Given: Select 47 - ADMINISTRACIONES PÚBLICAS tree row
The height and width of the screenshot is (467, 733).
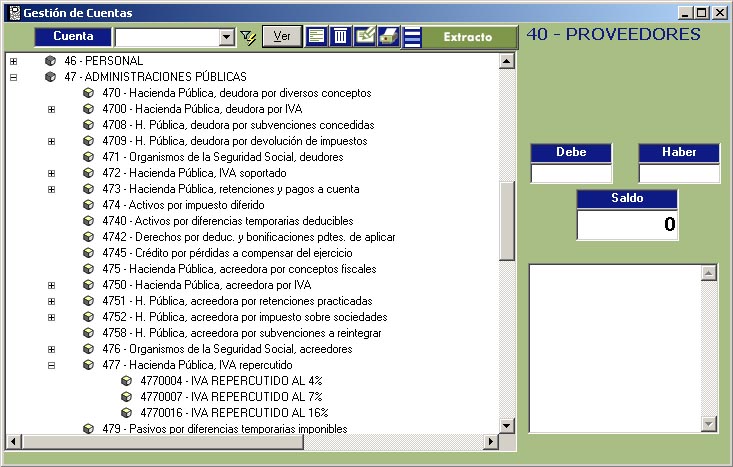Looking at the screenshot, I should pyautogui.click(x=156, y=77).
